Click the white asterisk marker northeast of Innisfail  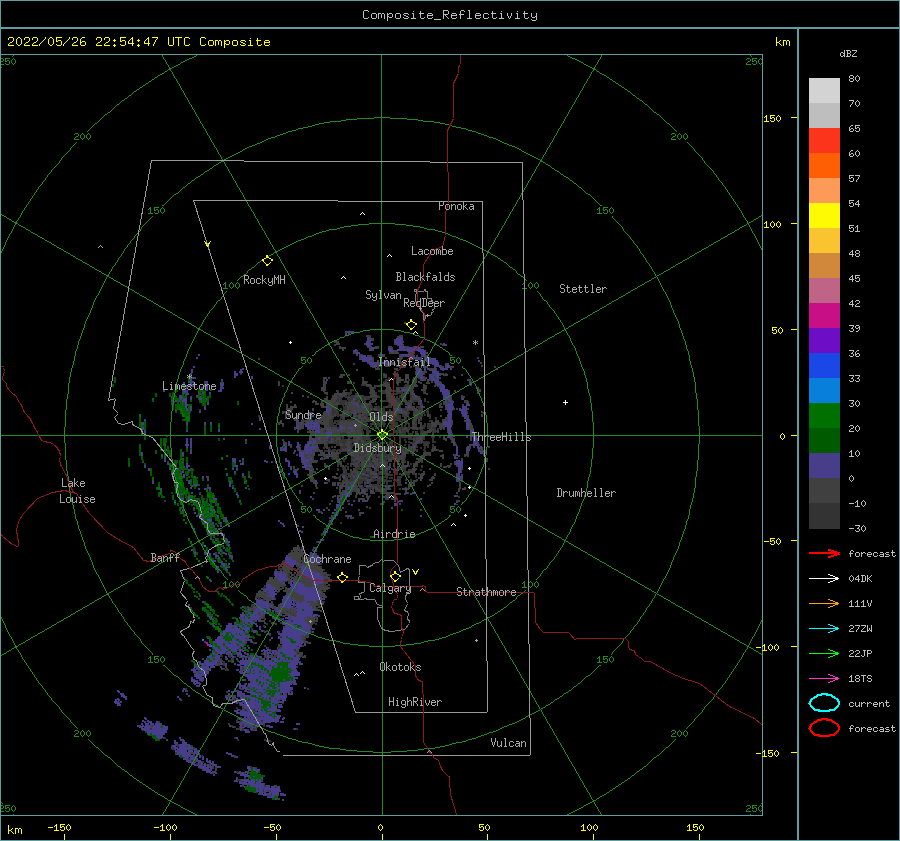tap(475, 343)
